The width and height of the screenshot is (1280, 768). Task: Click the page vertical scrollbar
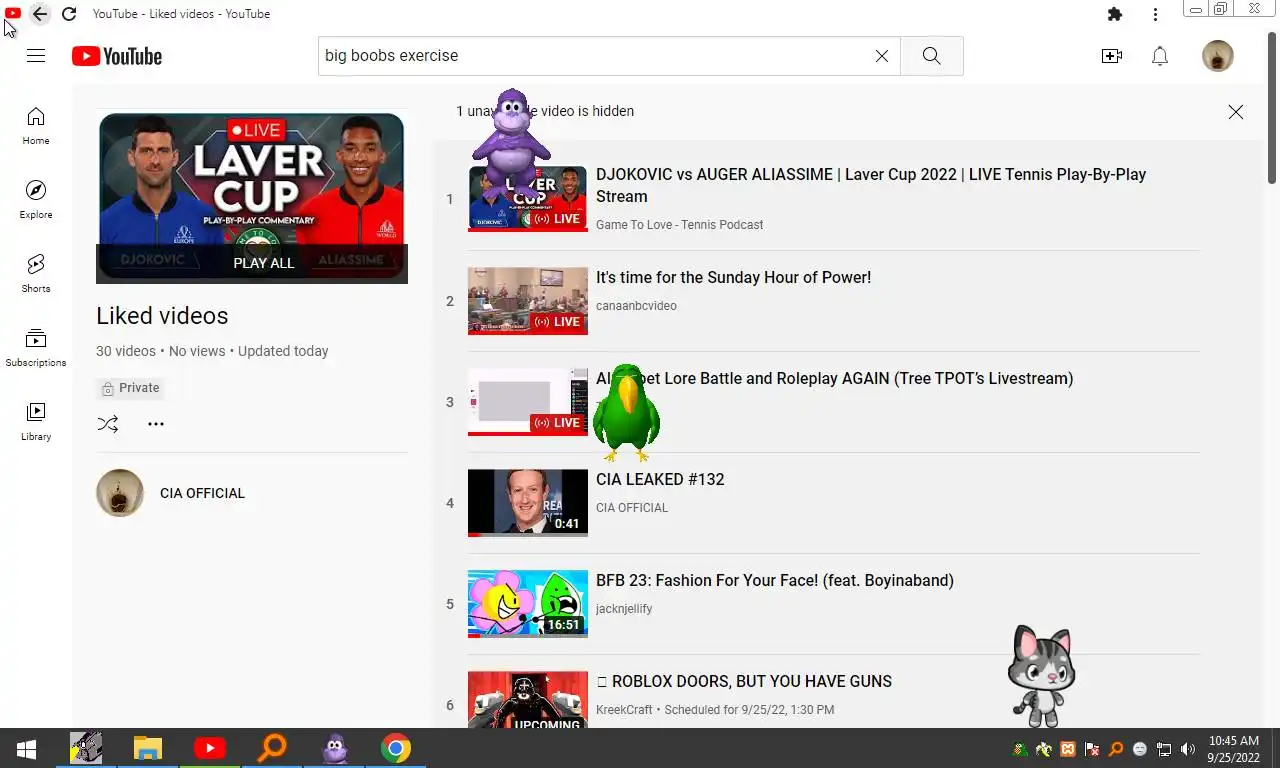click(x=1272, y=108)
